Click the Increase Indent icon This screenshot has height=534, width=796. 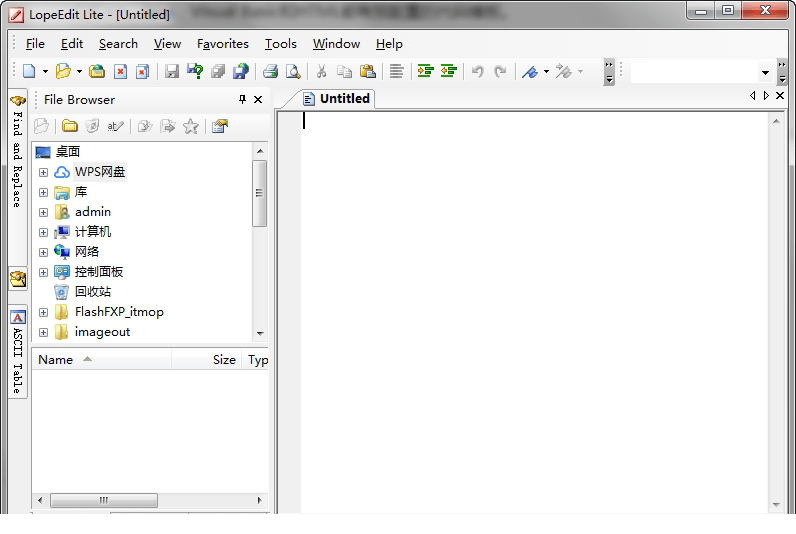(425, 72)
